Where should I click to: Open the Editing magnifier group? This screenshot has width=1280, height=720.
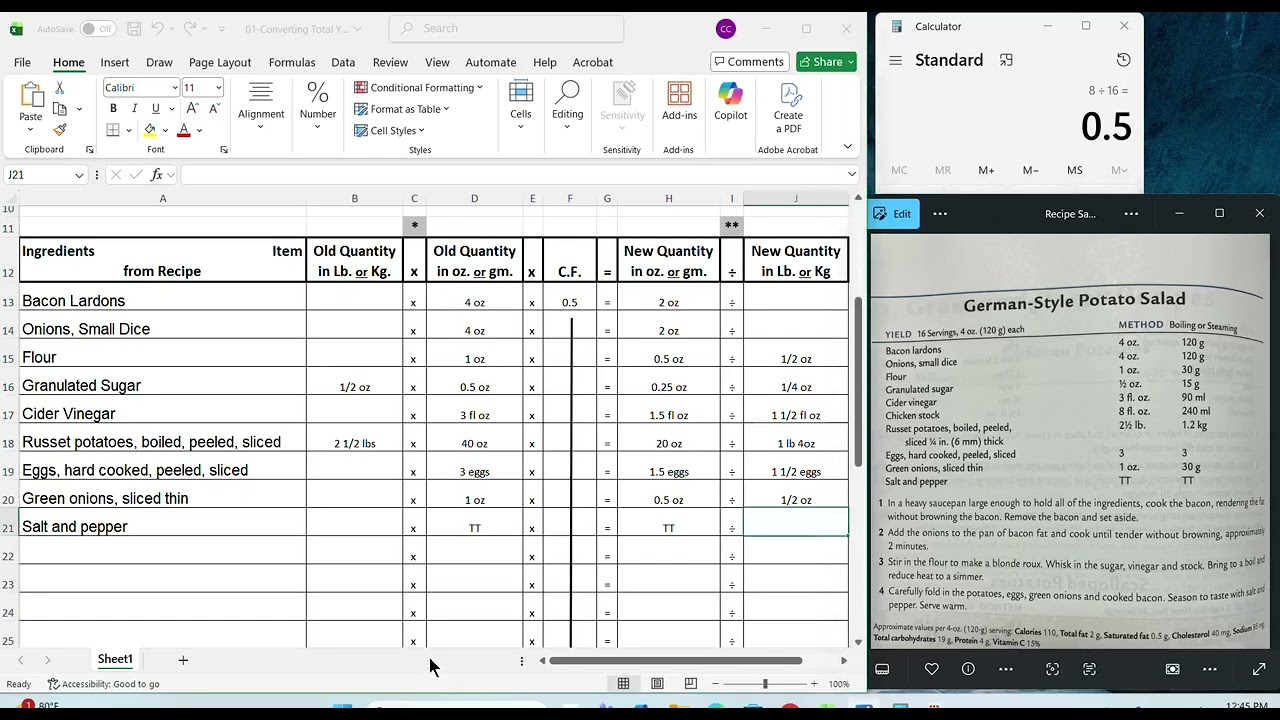click(x=567, y=104)
